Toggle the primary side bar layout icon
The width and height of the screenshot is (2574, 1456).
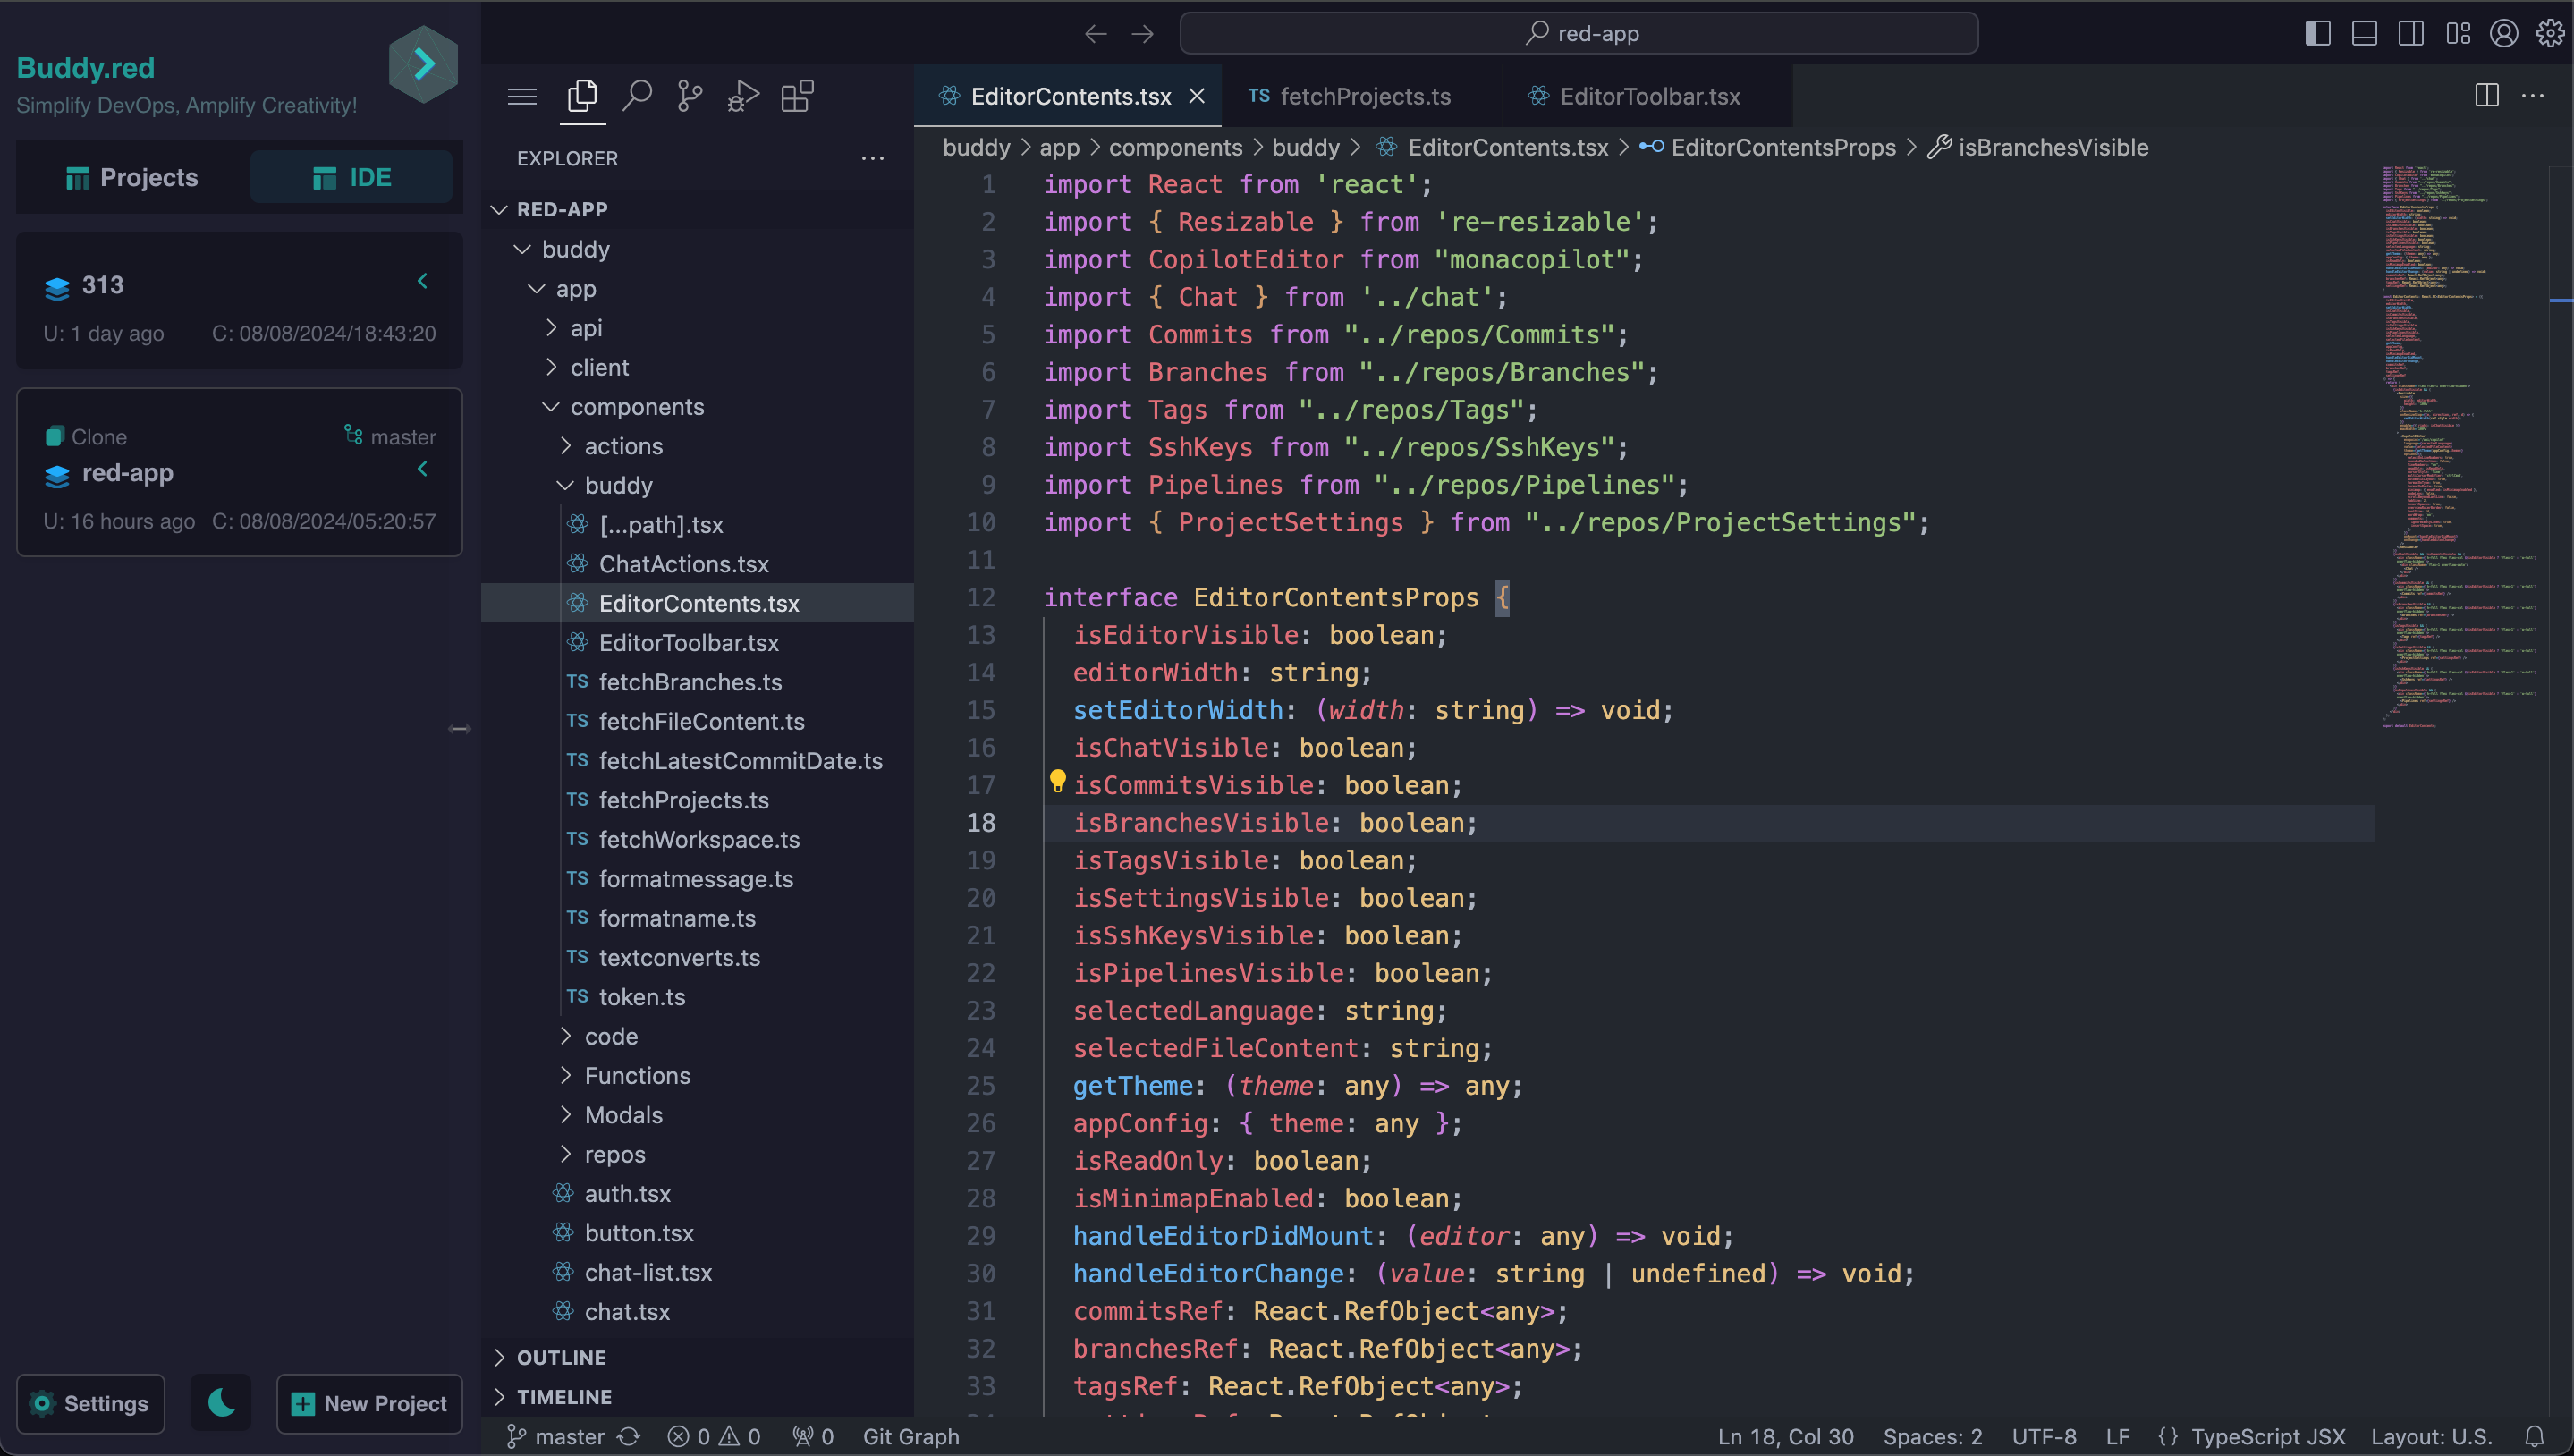coord(2318,33)
